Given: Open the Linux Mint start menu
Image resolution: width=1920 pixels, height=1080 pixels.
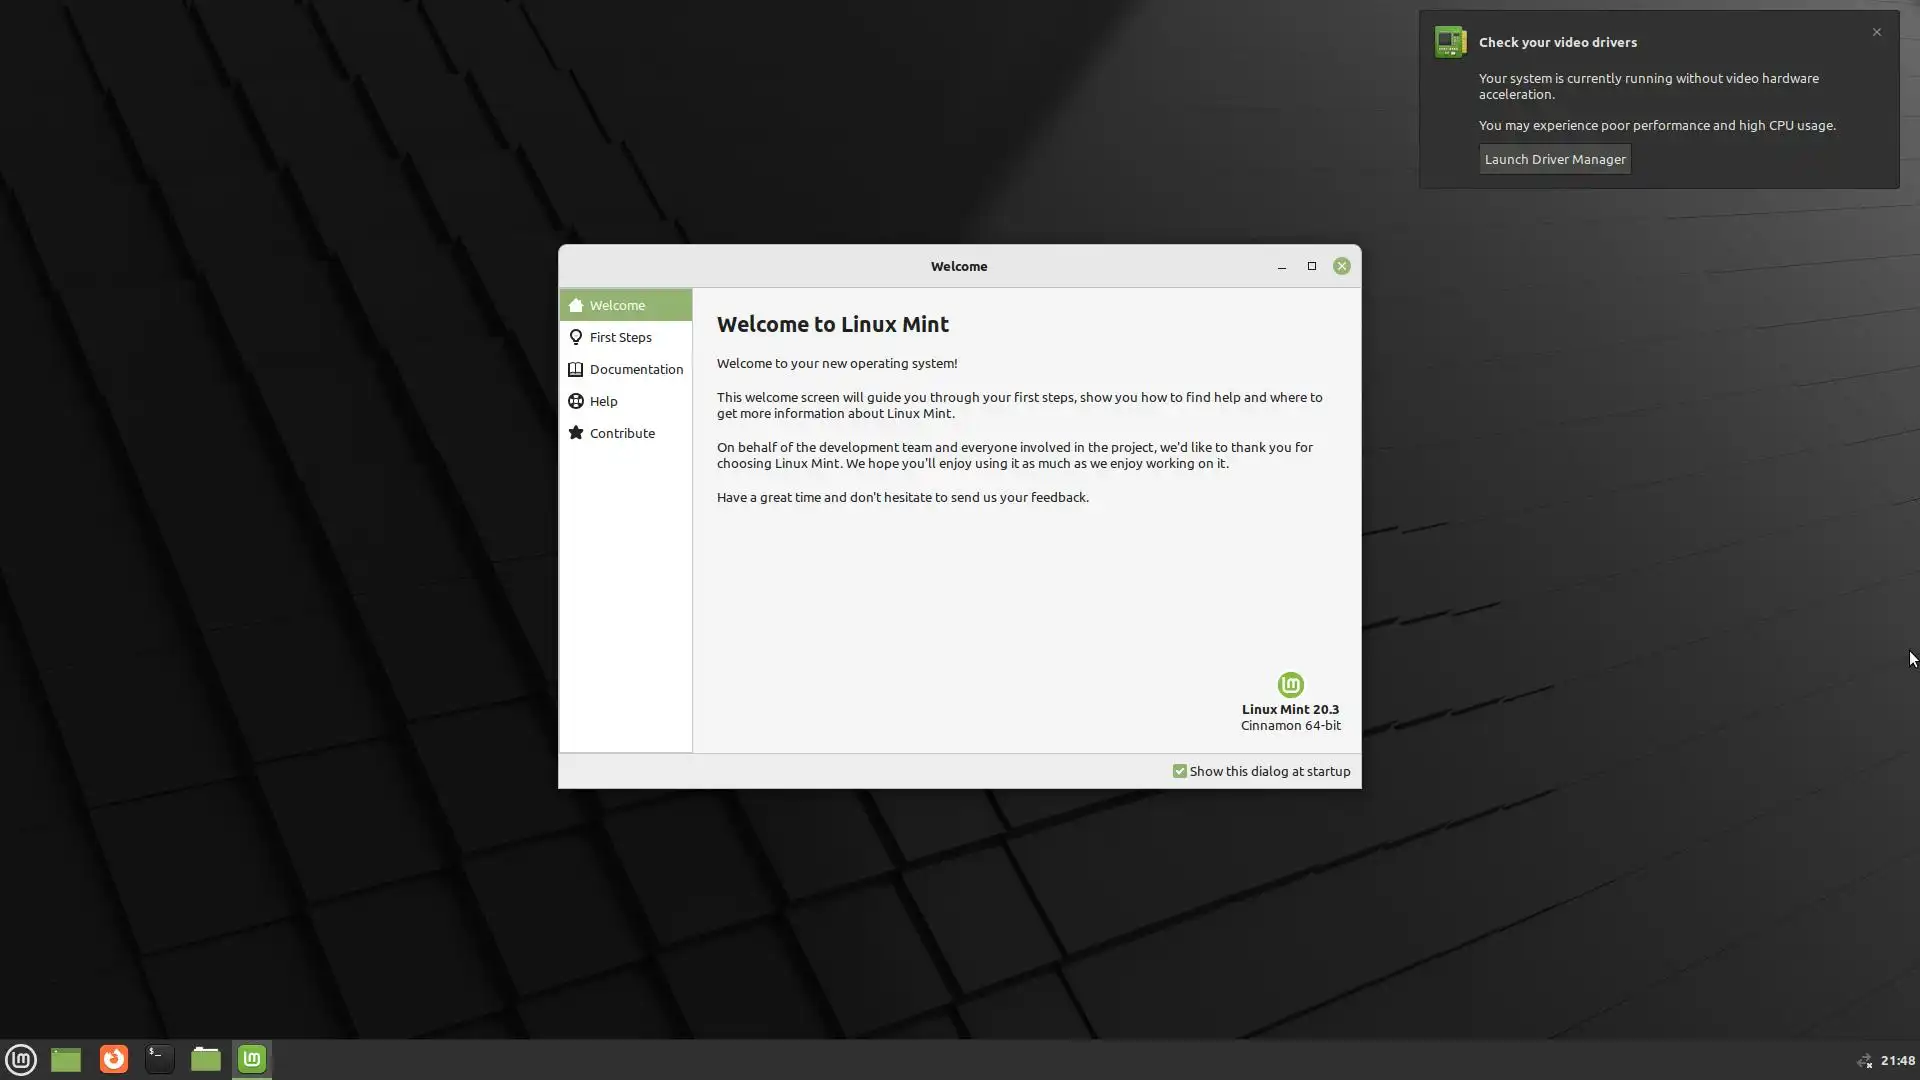Looking at the screenshot, I should tap(21, 1059).
